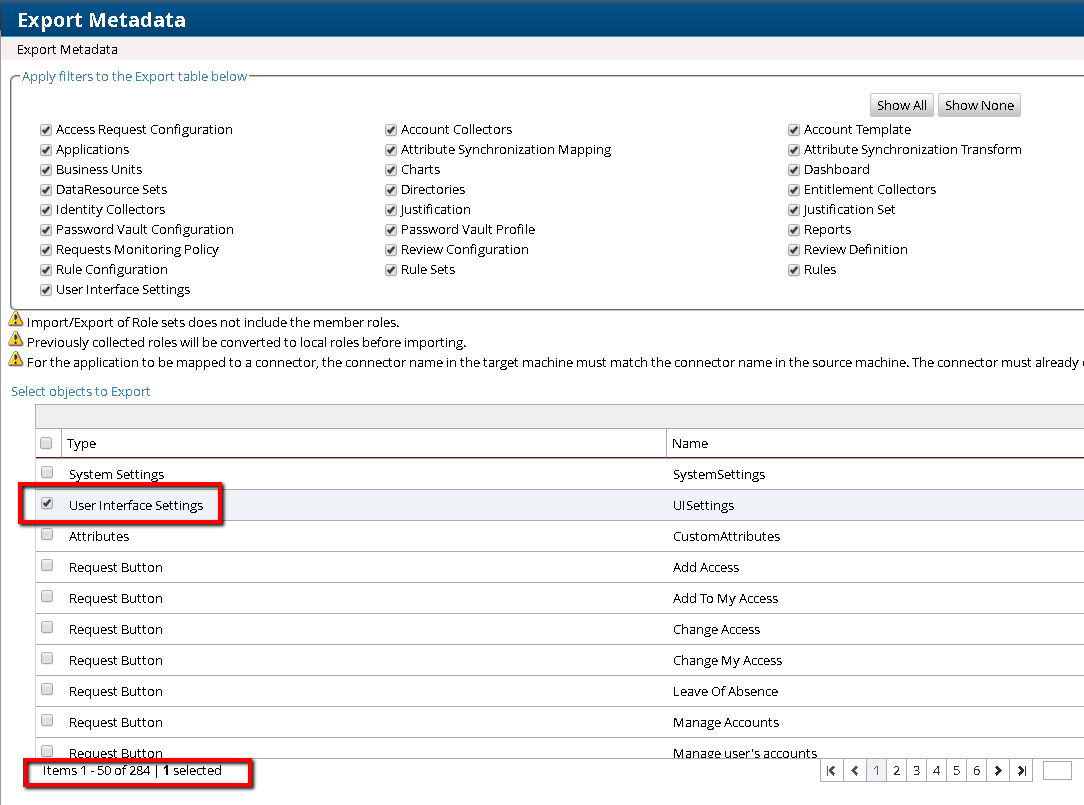Click warning icon beside connector mapping message
This screenshot has height=805, width=1084.
[x=16, y=360]
